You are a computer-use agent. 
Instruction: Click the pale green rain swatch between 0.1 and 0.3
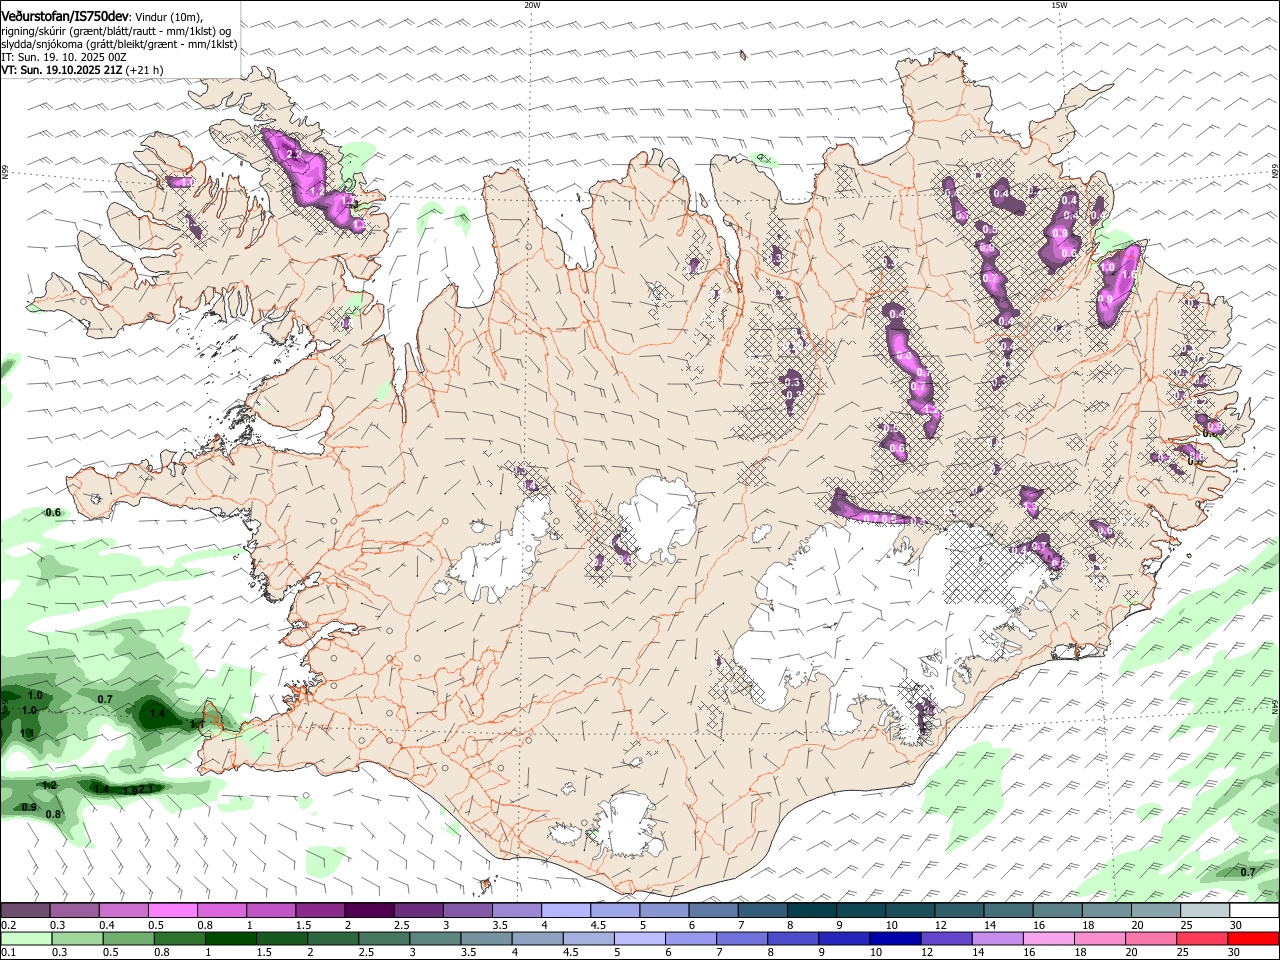pos(26,938)
